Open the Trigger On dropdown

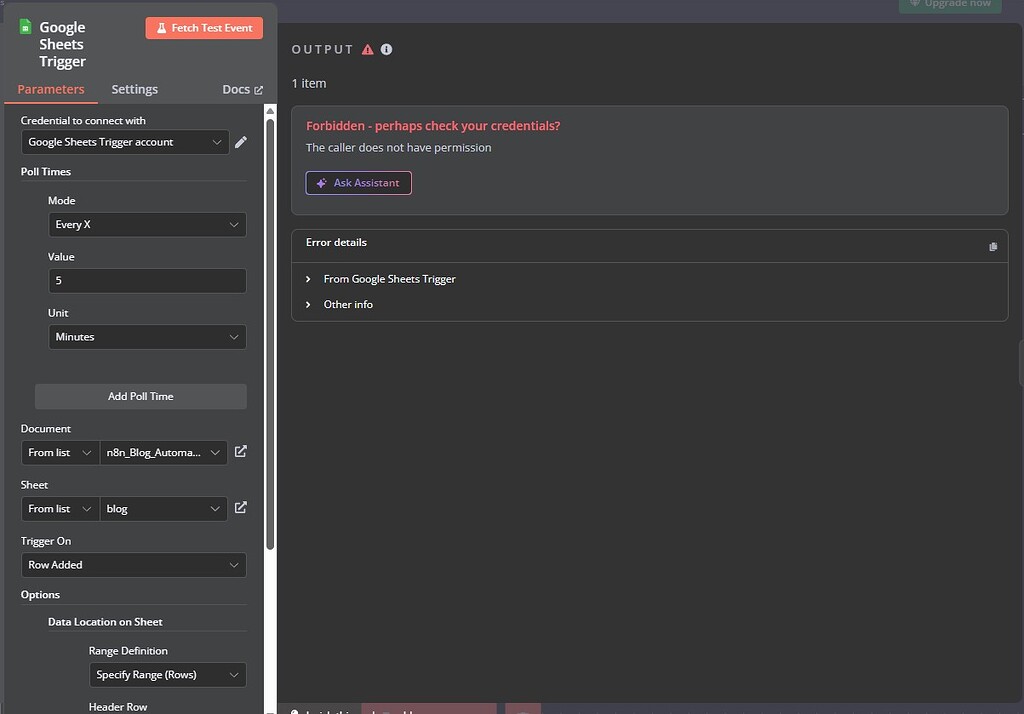(x=133, y=565)
